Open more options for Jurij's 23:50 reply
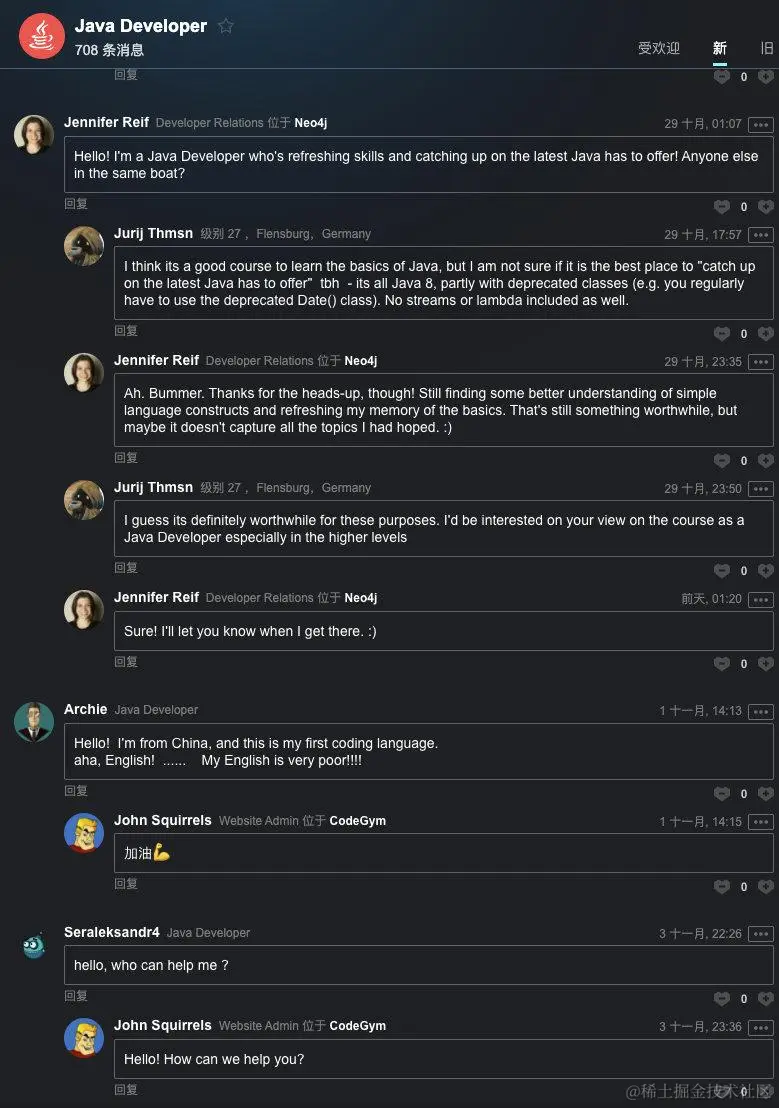 click(x=761, y=489)
